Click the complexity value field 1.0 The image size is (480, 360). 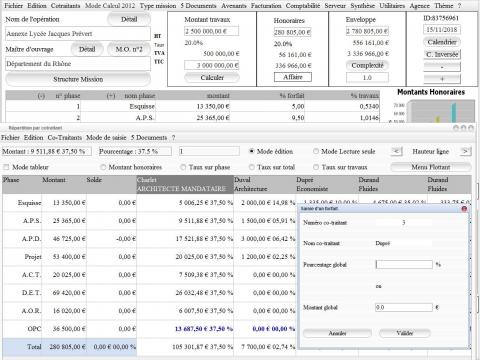367,77
